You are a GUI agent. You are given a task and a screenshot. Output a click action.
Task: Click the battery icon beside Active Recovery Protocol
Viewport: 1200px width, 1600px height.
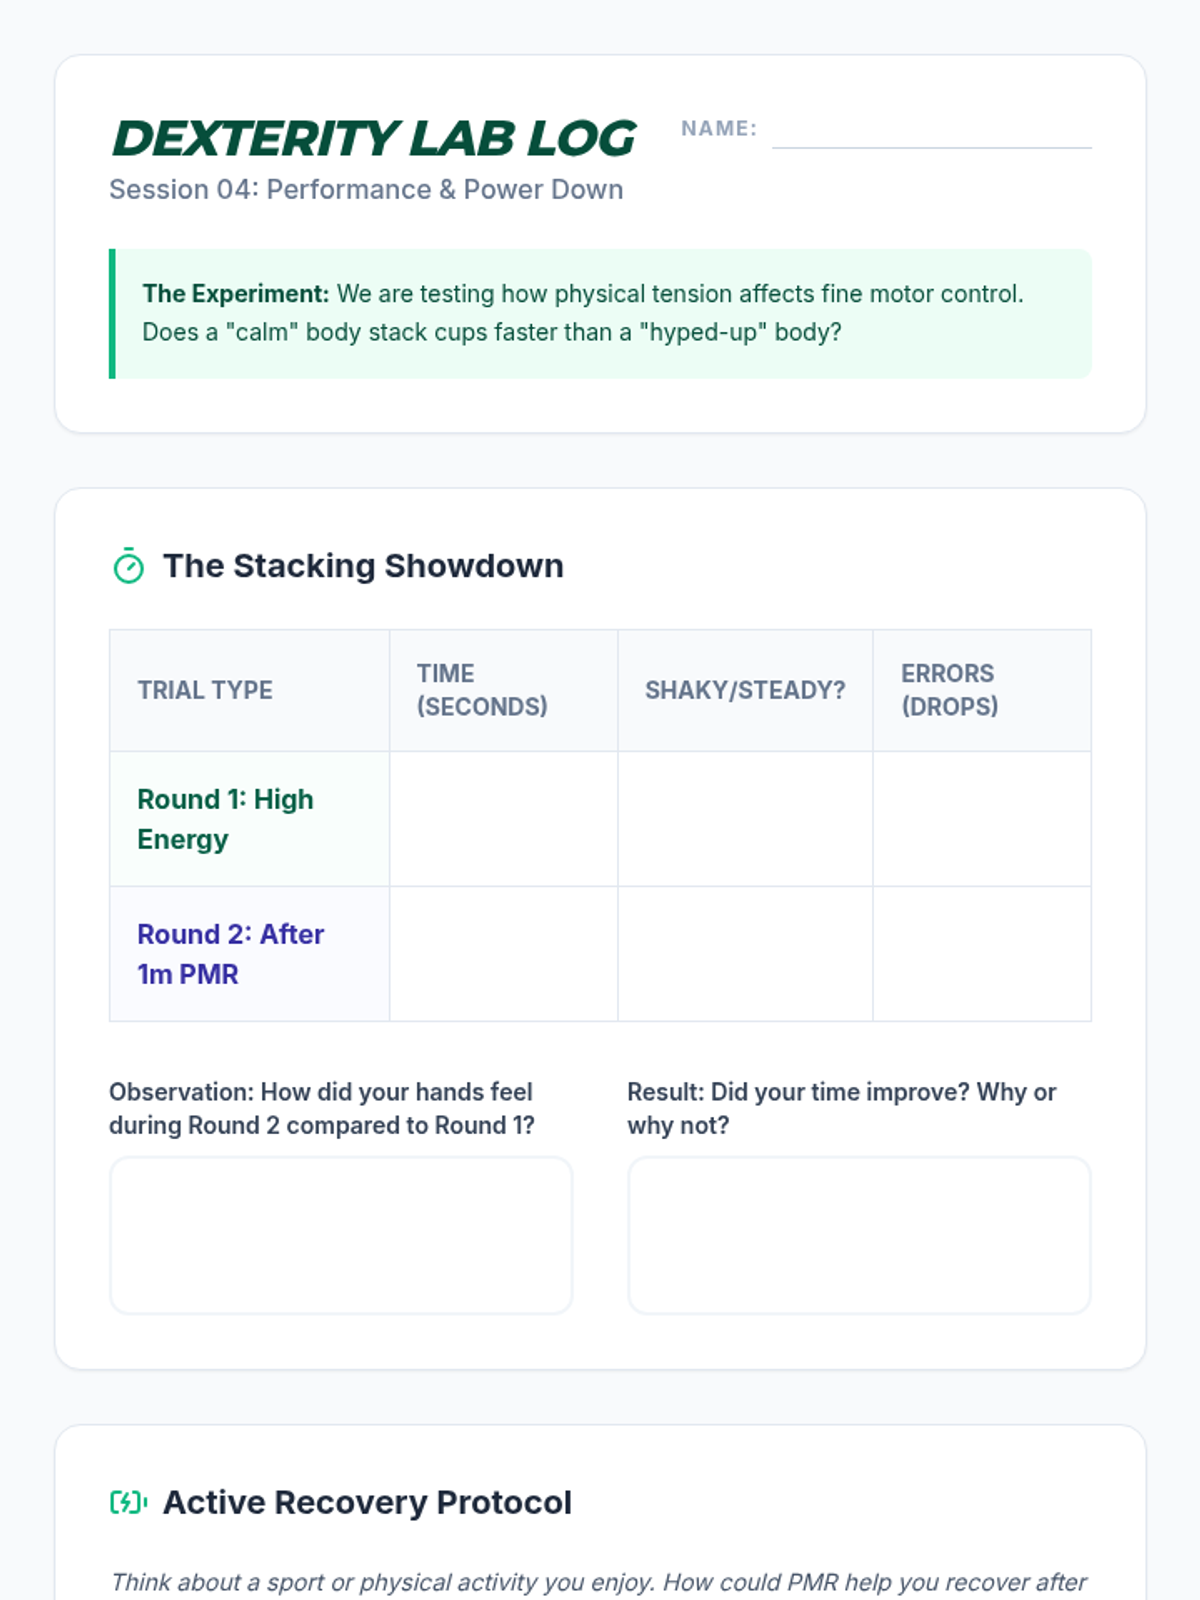coord(128,1502)
